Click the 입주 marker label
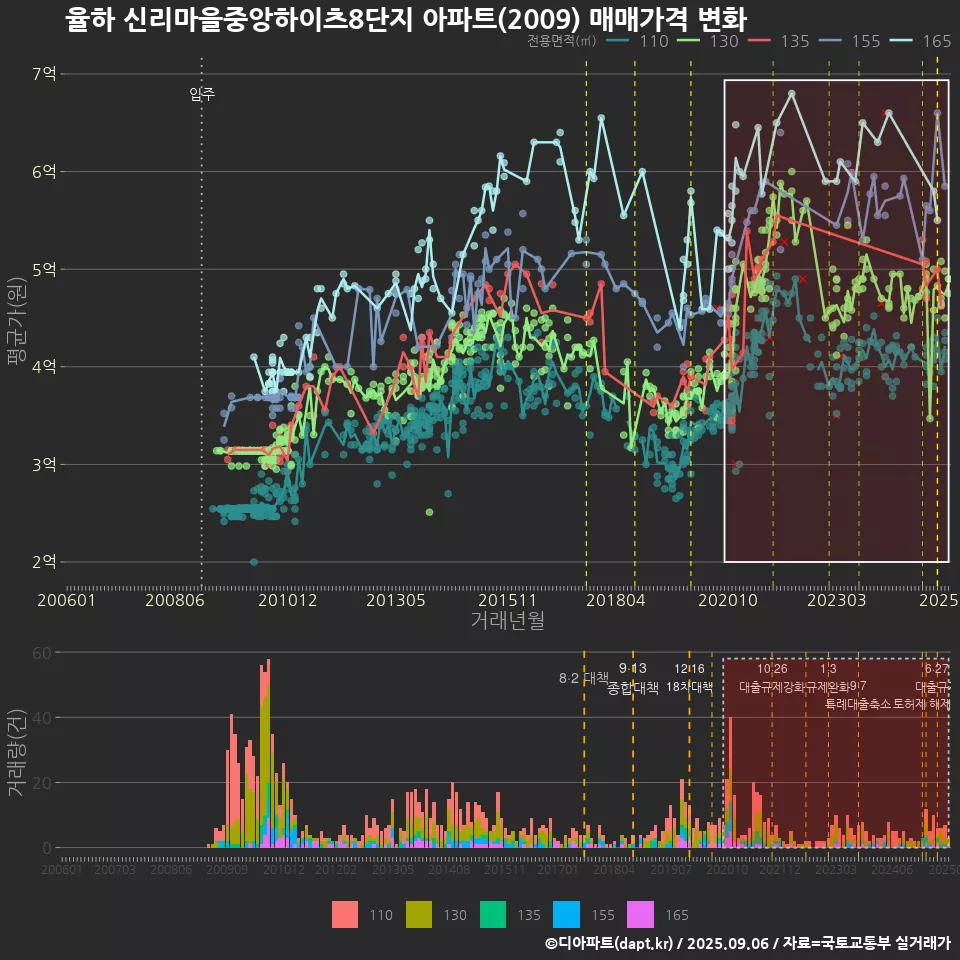 [x=202, y=94]
